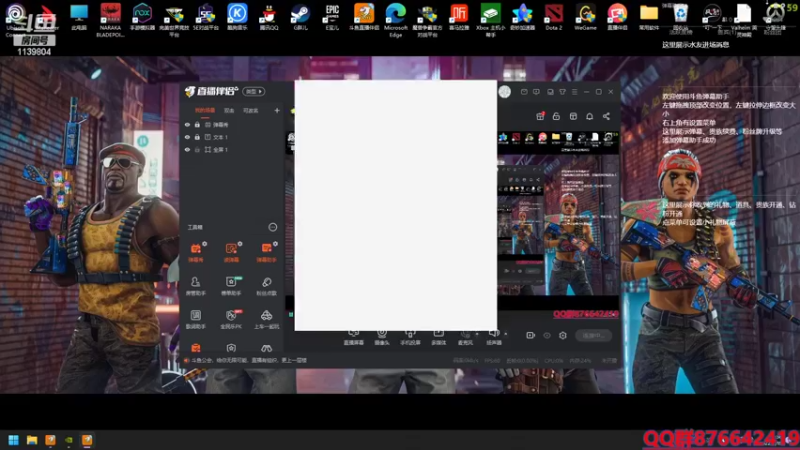The width and height of the screenshot is (800, 450).
Task: Add a 摄像头 camera source
Action: (x=382, y=338)
